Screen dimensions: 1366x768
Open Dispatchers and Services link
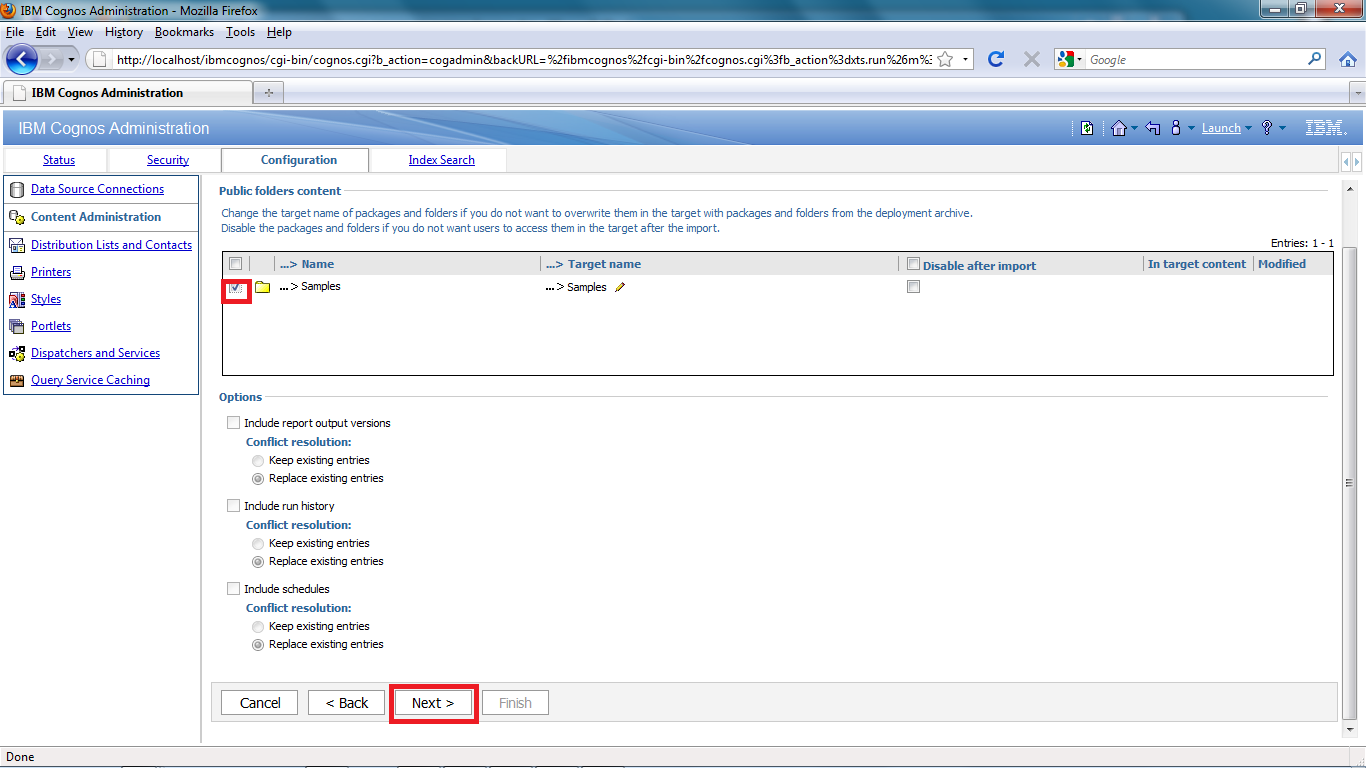(x=95, y=353)
